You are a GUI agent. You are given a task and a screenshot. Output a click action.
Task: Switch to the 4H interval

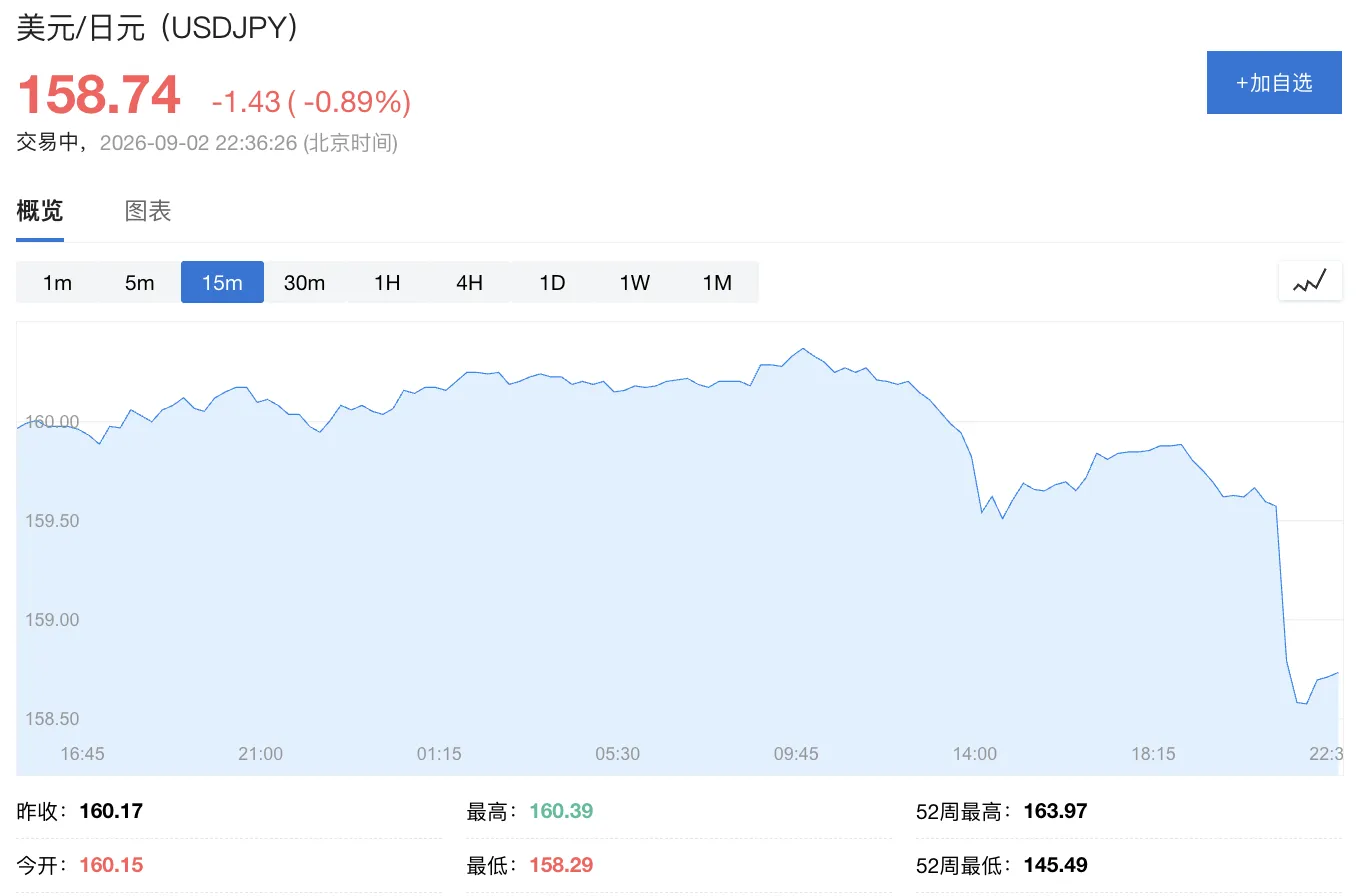point(469,282)
